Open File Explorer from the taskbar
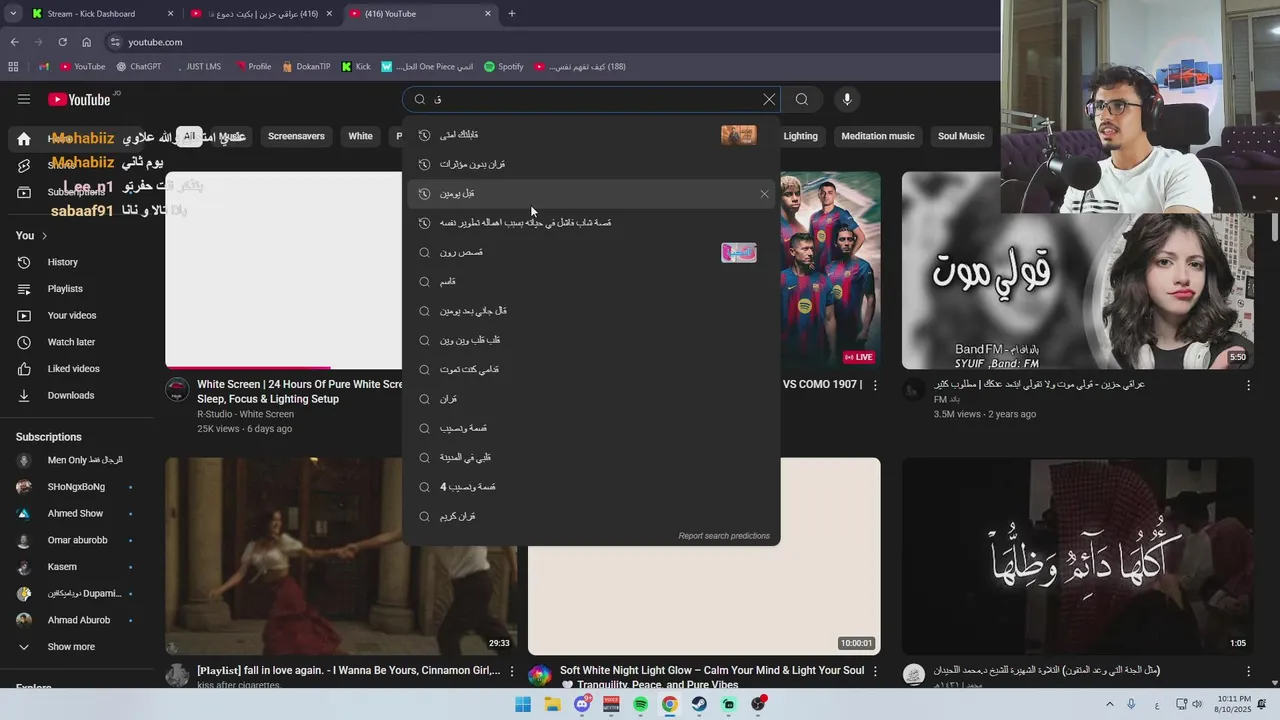 point(552,704)
